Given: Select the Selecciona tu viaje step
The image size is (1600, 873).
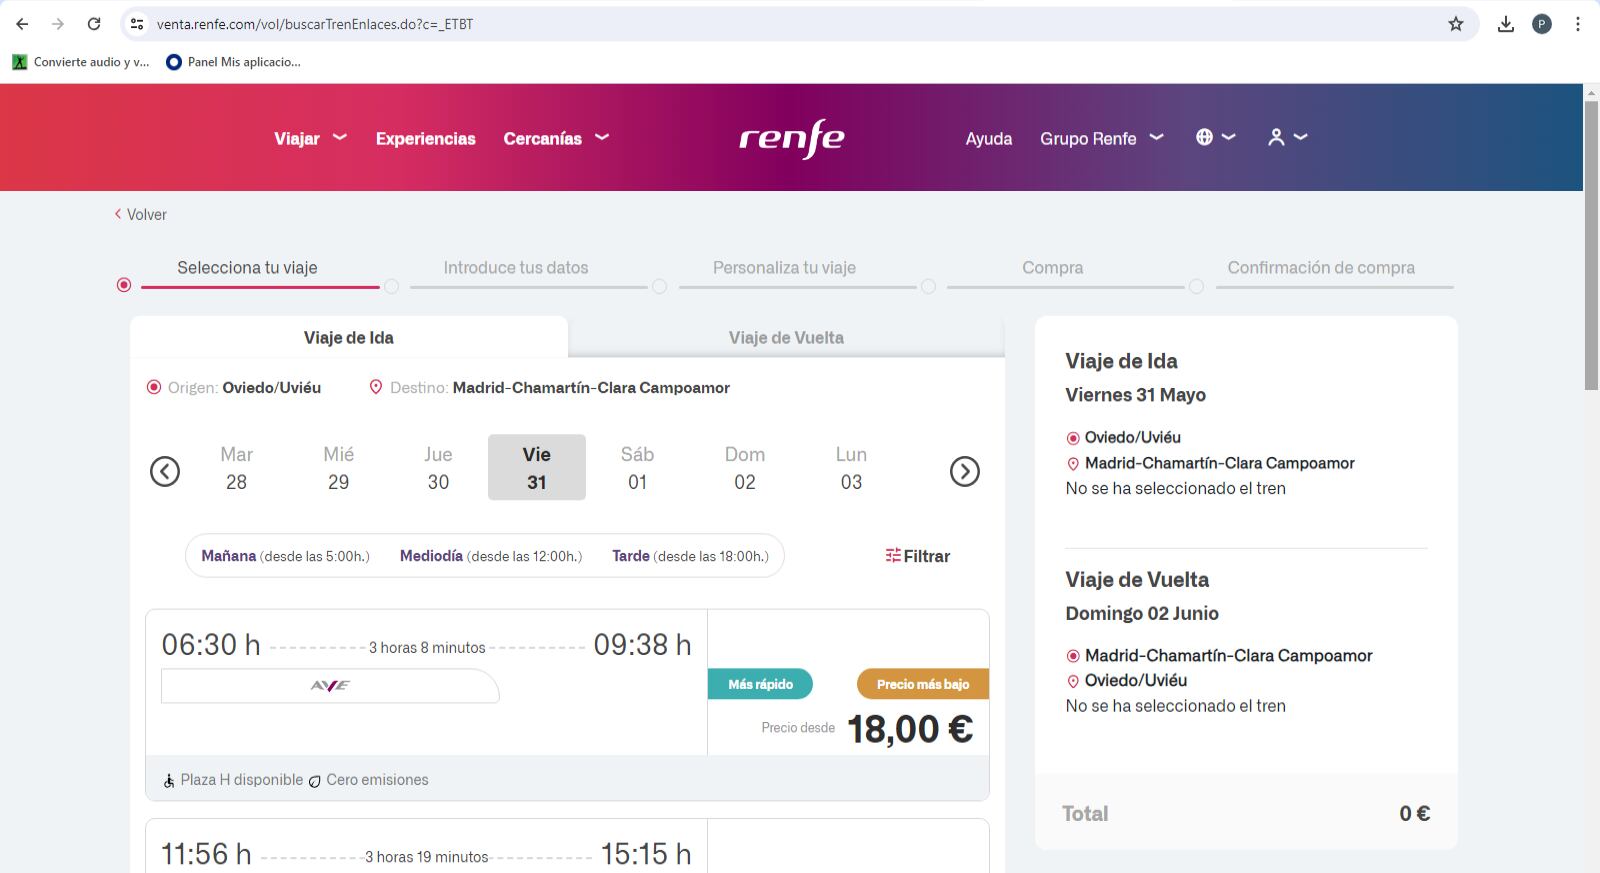Looking at the screenshot, I should point(247,267).
